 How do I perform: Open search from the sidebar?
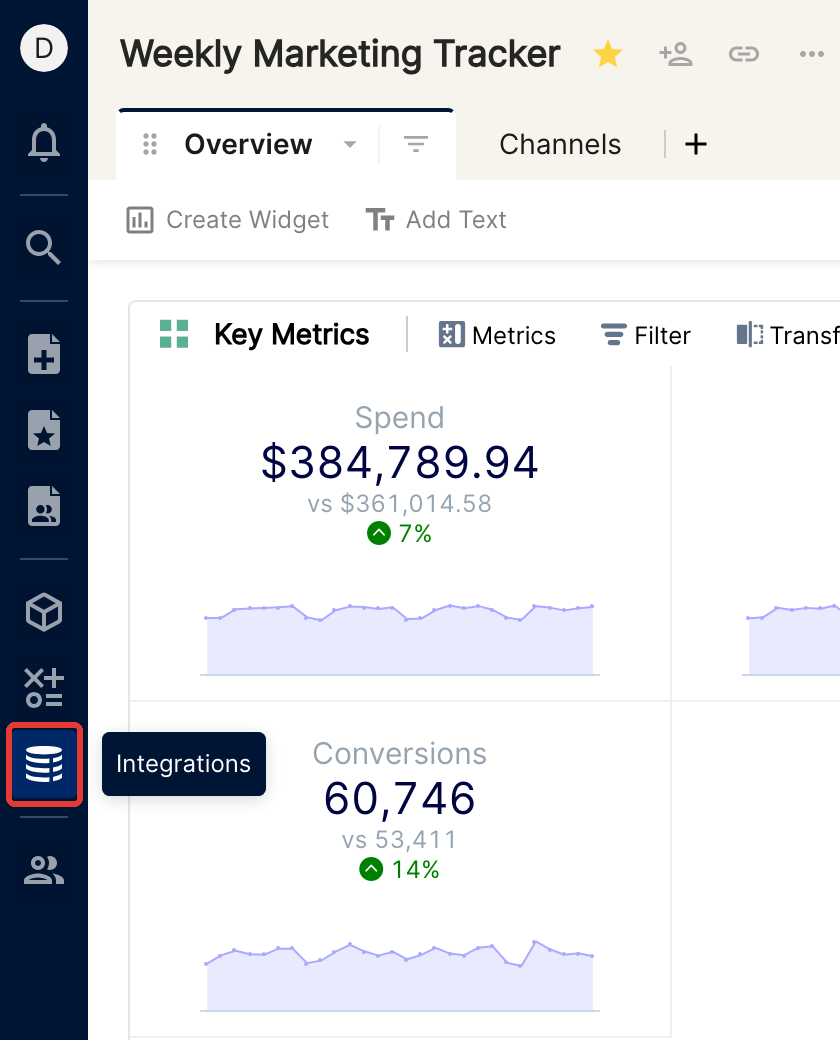pos(44,247)
